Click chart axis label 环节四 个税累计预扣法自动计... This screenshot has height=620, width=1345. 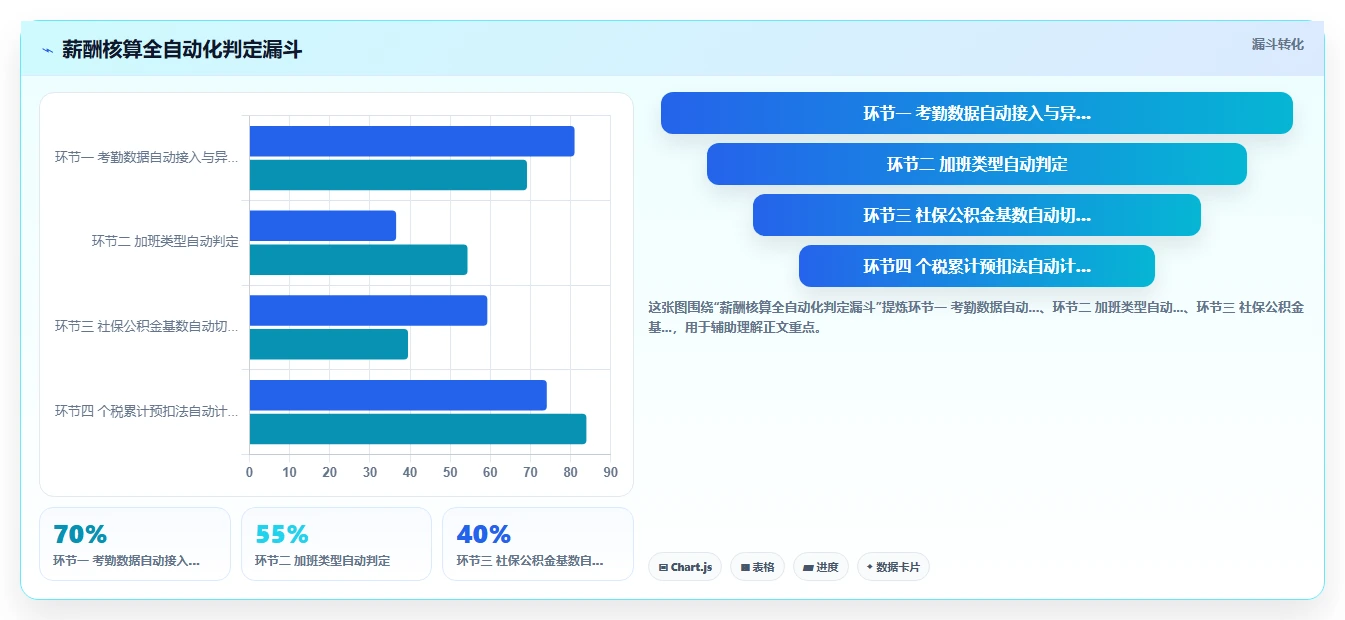147,411
